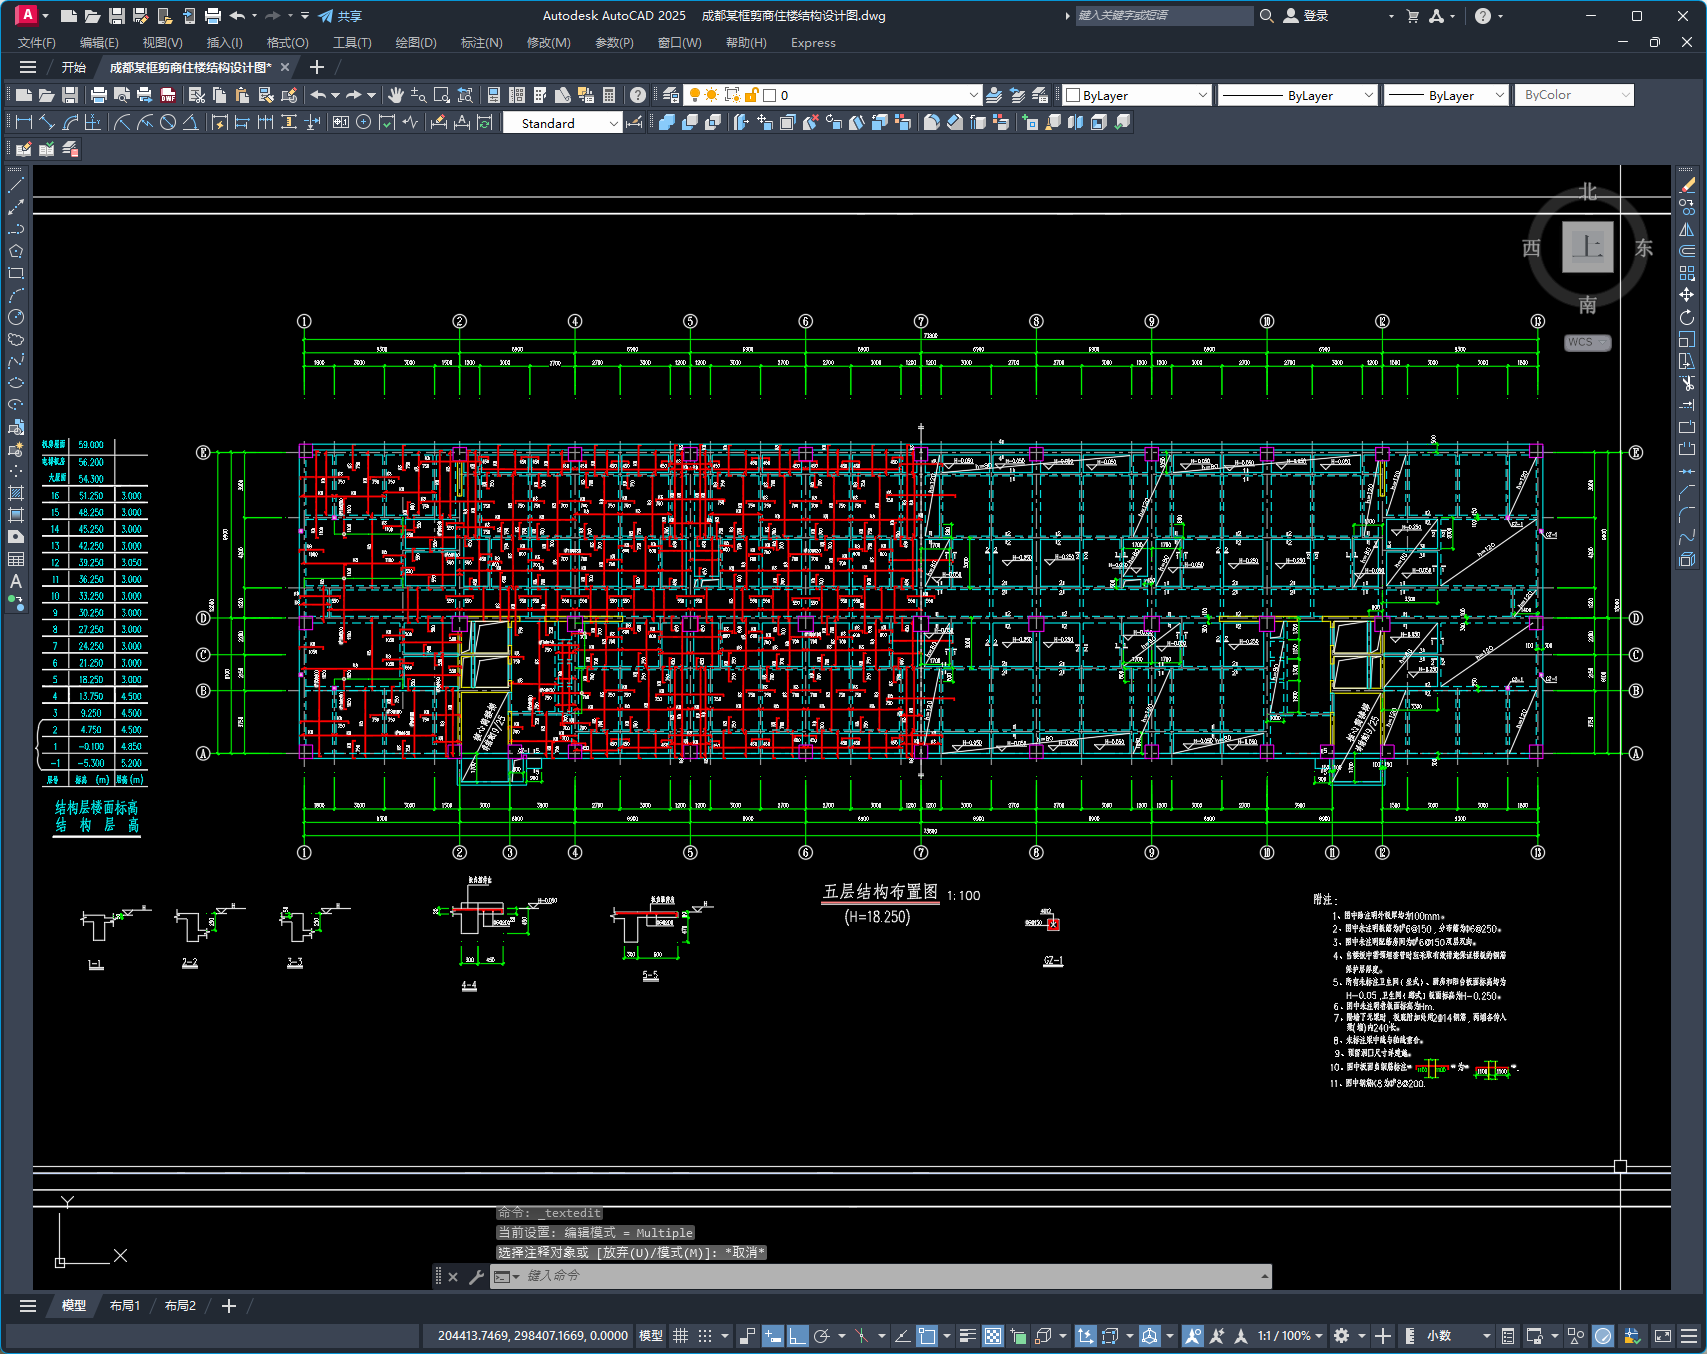Screen dimensions: 1707x1354
Task: Toggle Ortho mode in status bar
Action: click(x=797, y=1336)
